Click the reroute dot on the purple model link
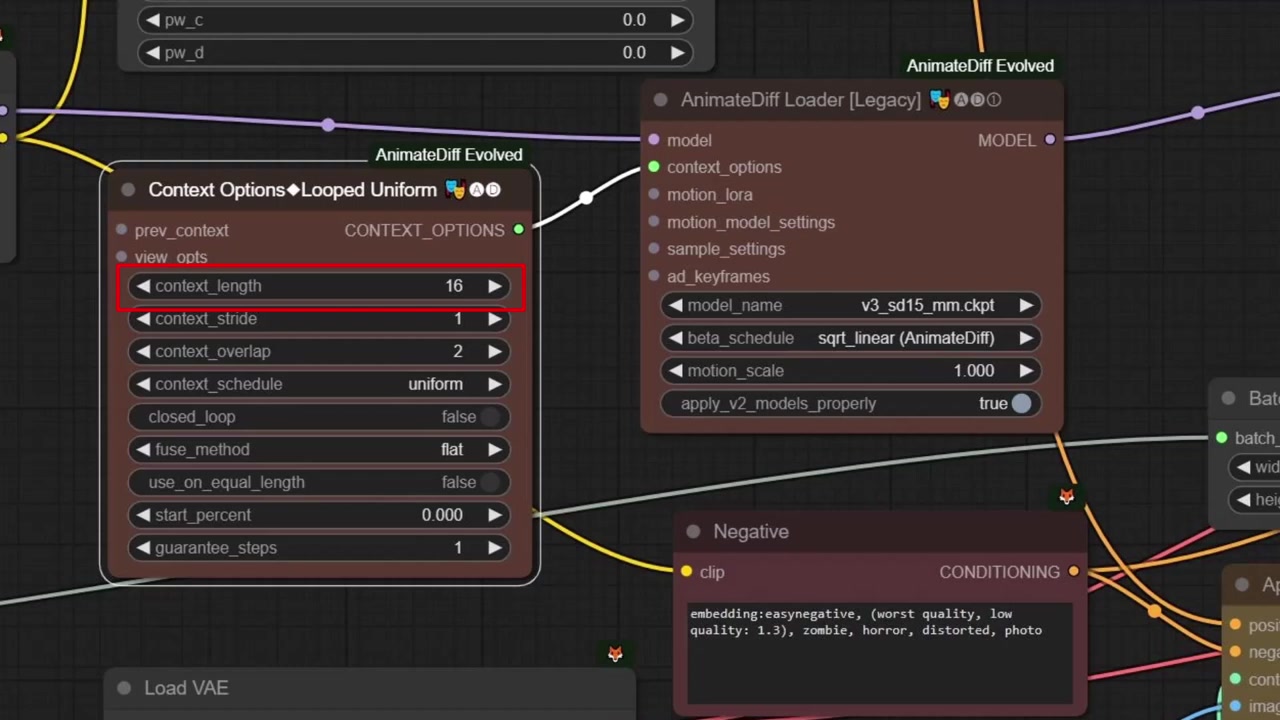The height and width of the screenshot is (720, 1280). pos(329,125)
